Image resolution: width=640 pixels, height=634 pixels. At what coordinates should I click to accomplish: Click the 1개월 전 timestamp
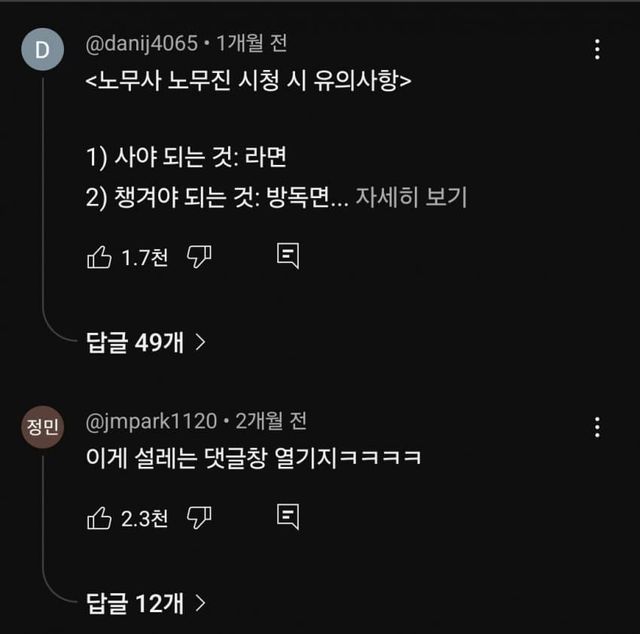(x=251, y=45)
